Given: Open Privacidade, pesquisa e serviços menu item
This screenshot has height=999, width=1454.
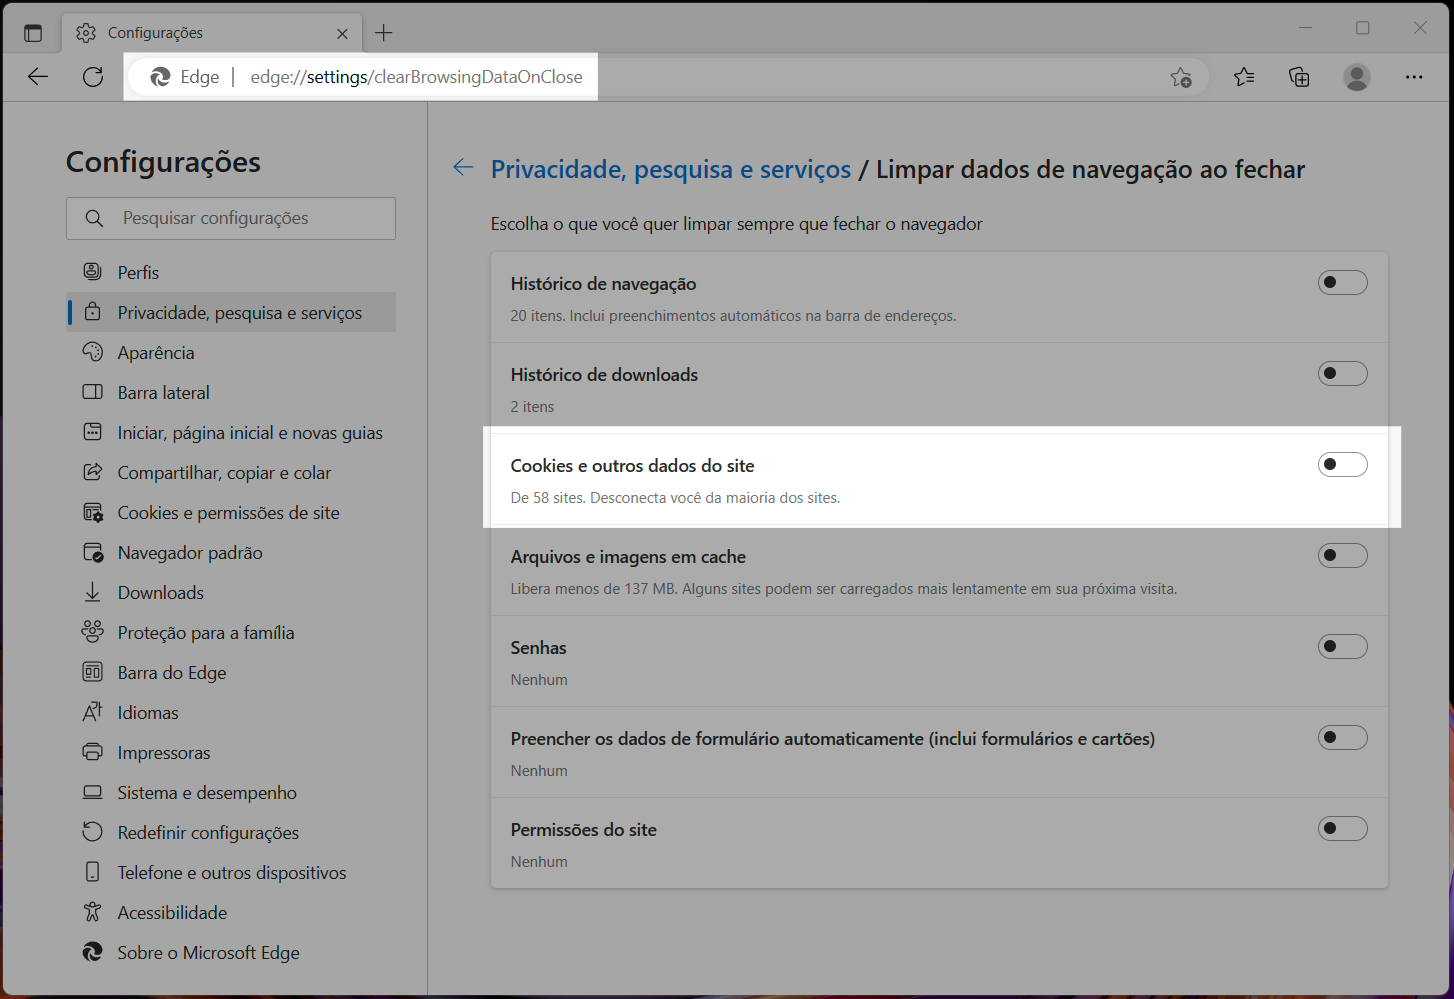Looking at the screenshot, I should tap(231, 312).
